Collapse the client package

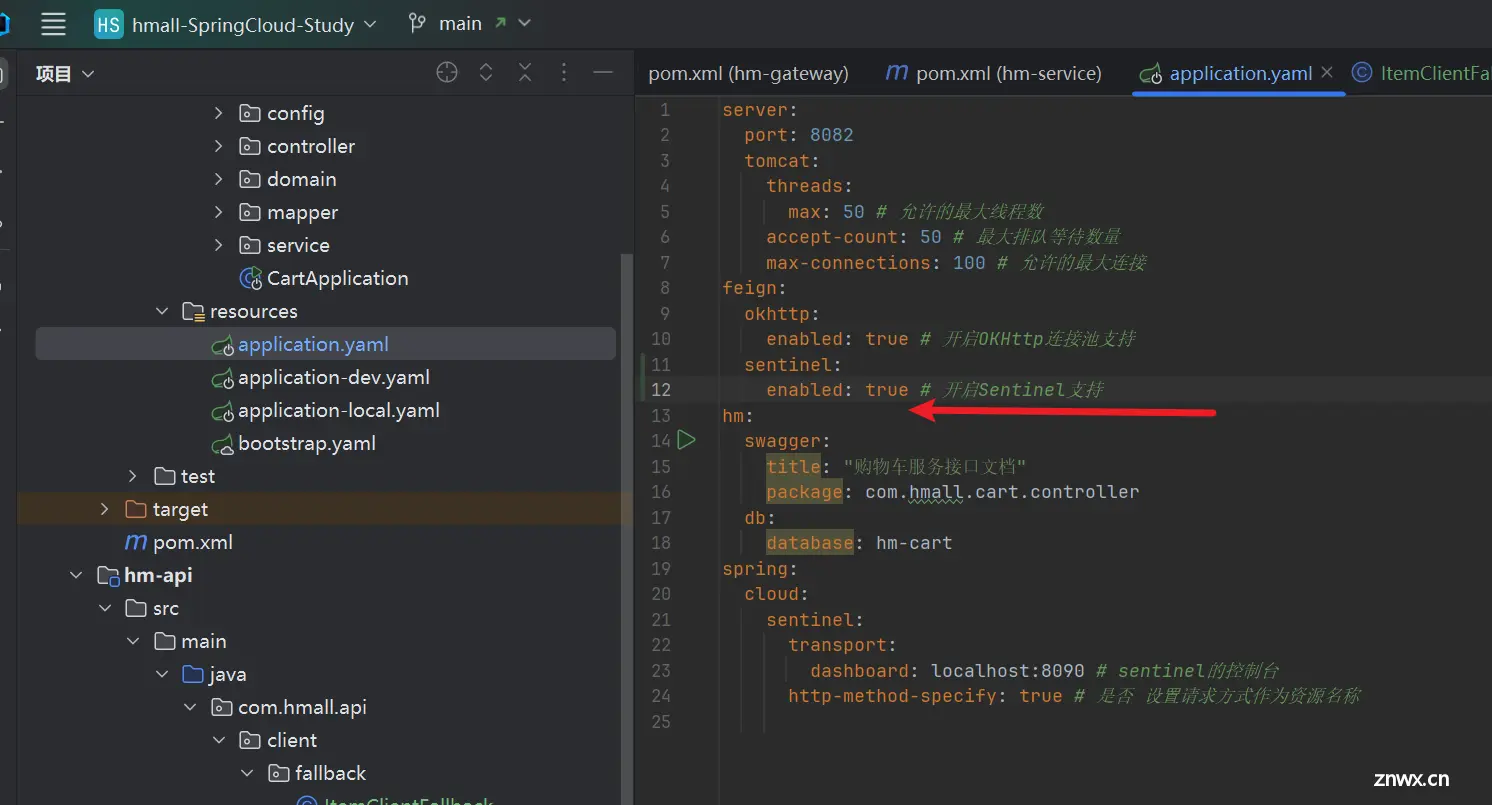point(219,740)
